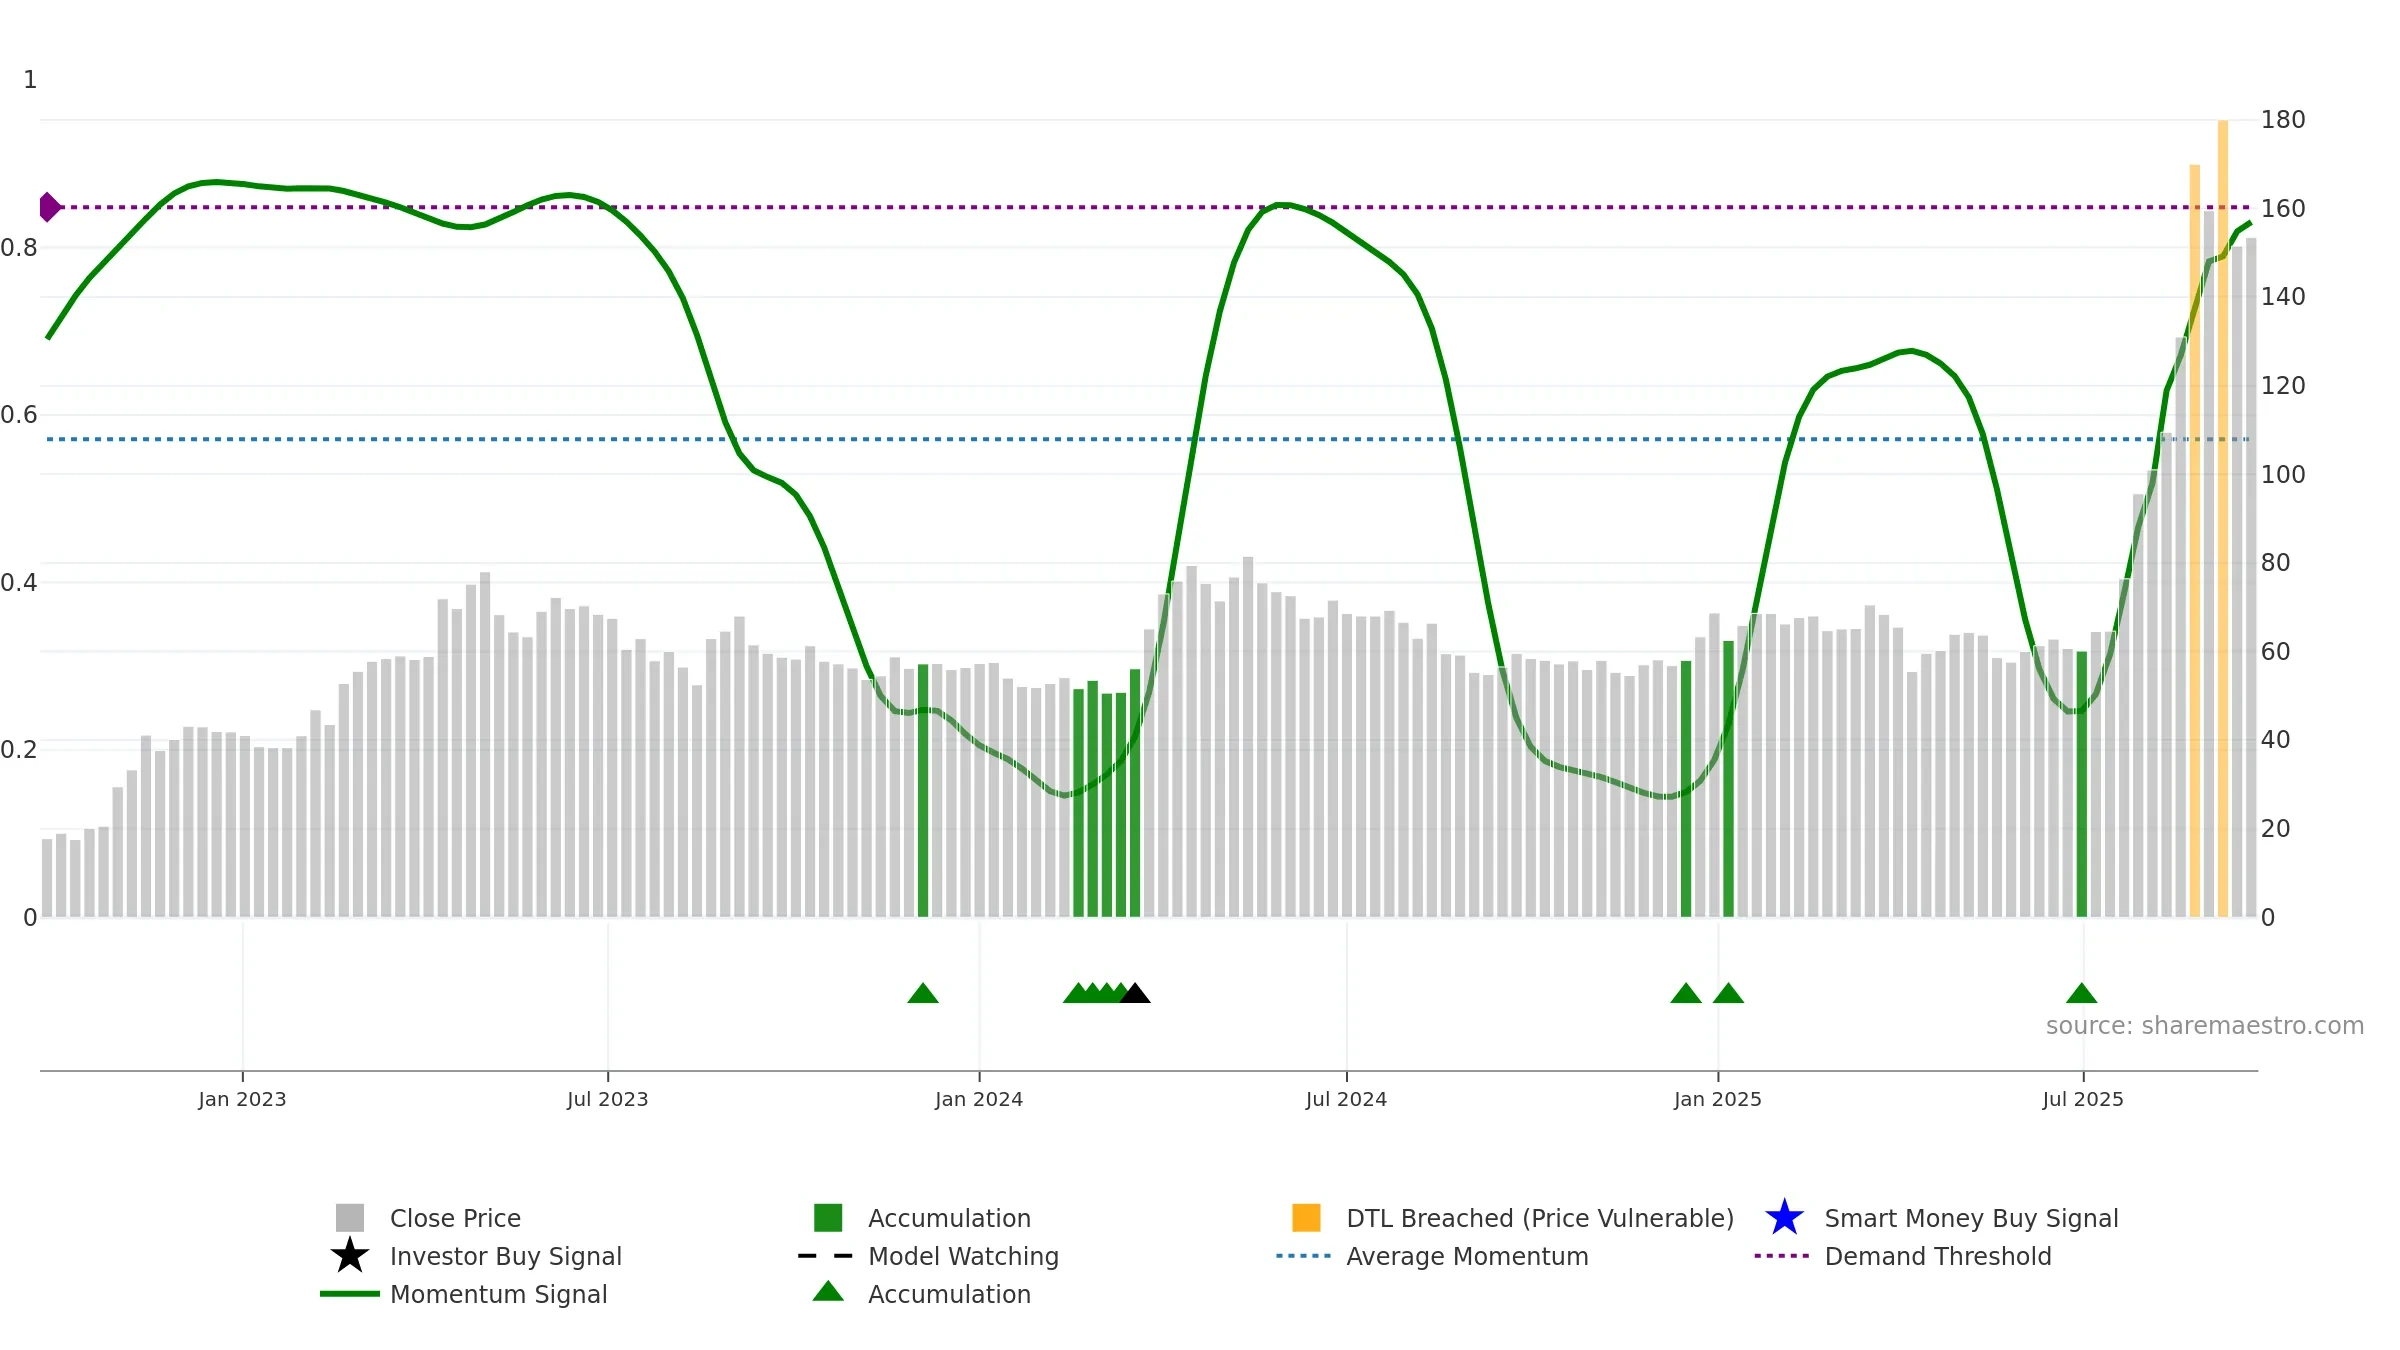Screen dimensions: 2400x1350
Task: Click the orange DTL Breached legend swatch
Action: click(x=1306, y=1218)
